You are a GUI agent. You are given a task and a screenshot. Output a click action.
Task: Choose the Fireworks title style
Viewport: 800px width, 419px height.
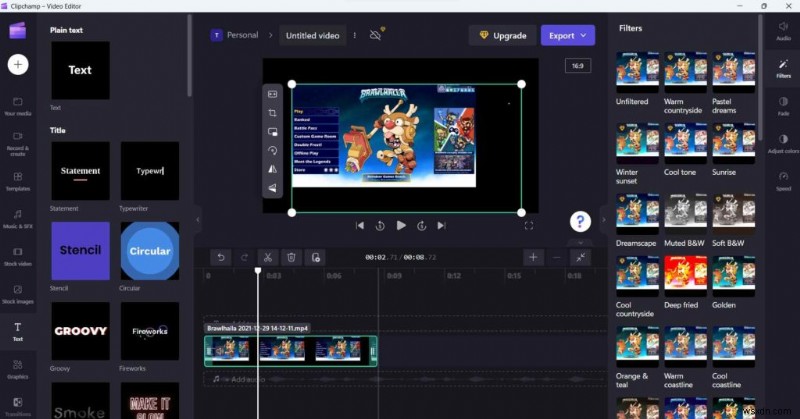(149, 331)
